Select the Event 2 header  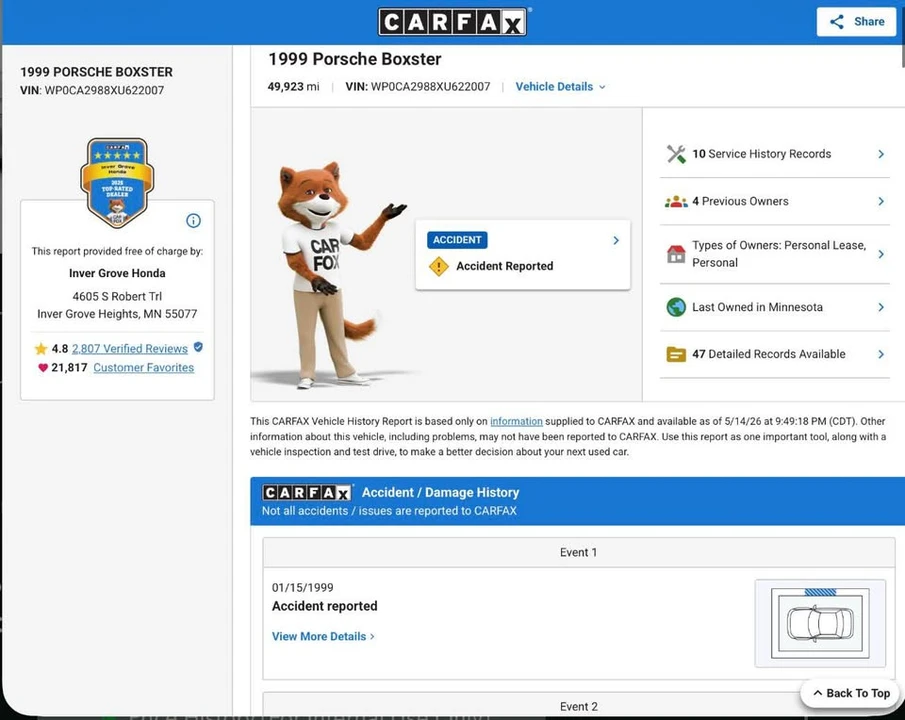(x=578, y=707)
